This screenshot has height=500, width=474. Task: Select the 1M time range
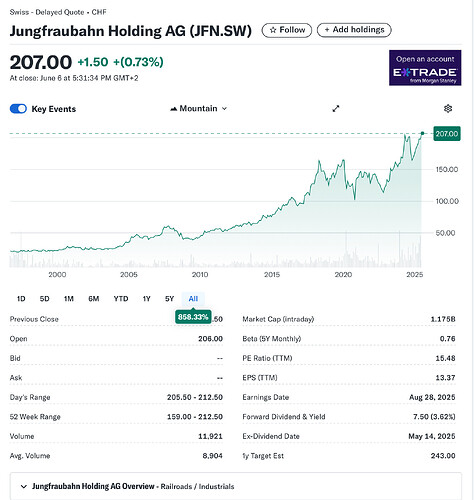(69, 299)
